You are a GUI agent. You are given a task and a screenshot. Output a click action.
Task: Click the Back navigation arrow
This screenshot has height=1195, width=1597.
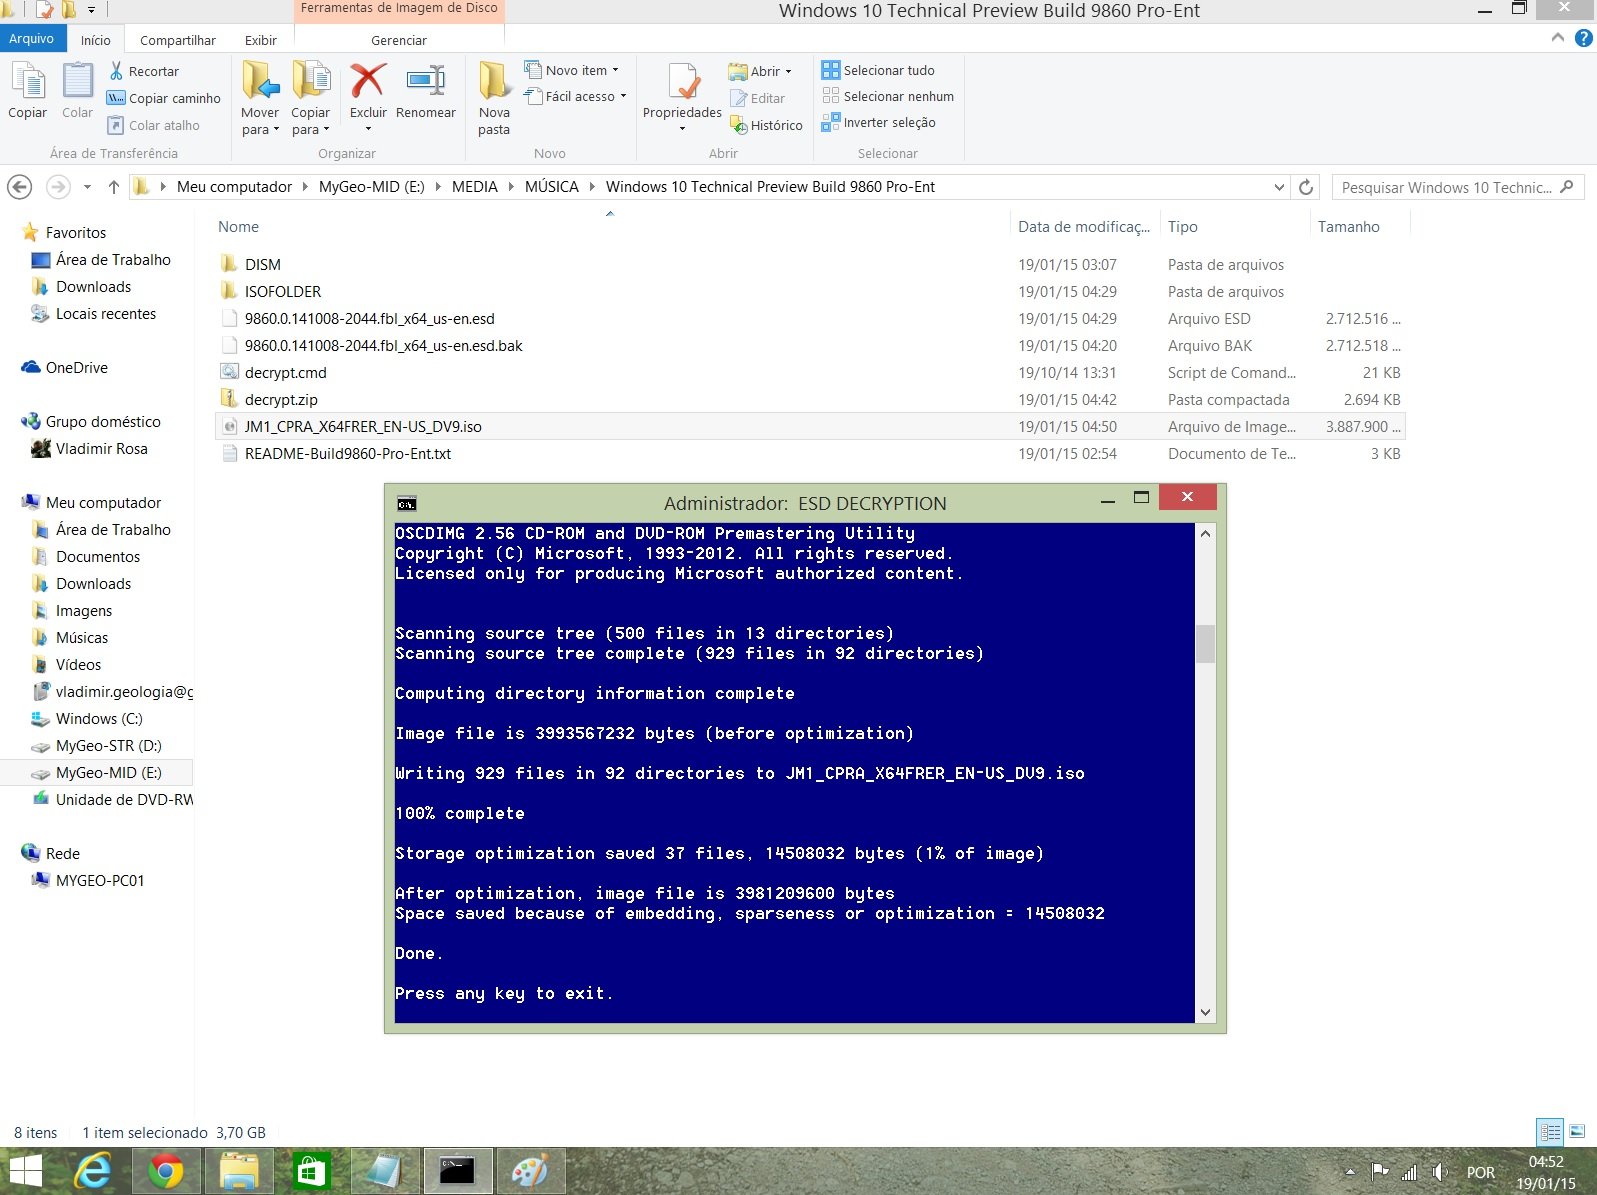coord(20,187)
